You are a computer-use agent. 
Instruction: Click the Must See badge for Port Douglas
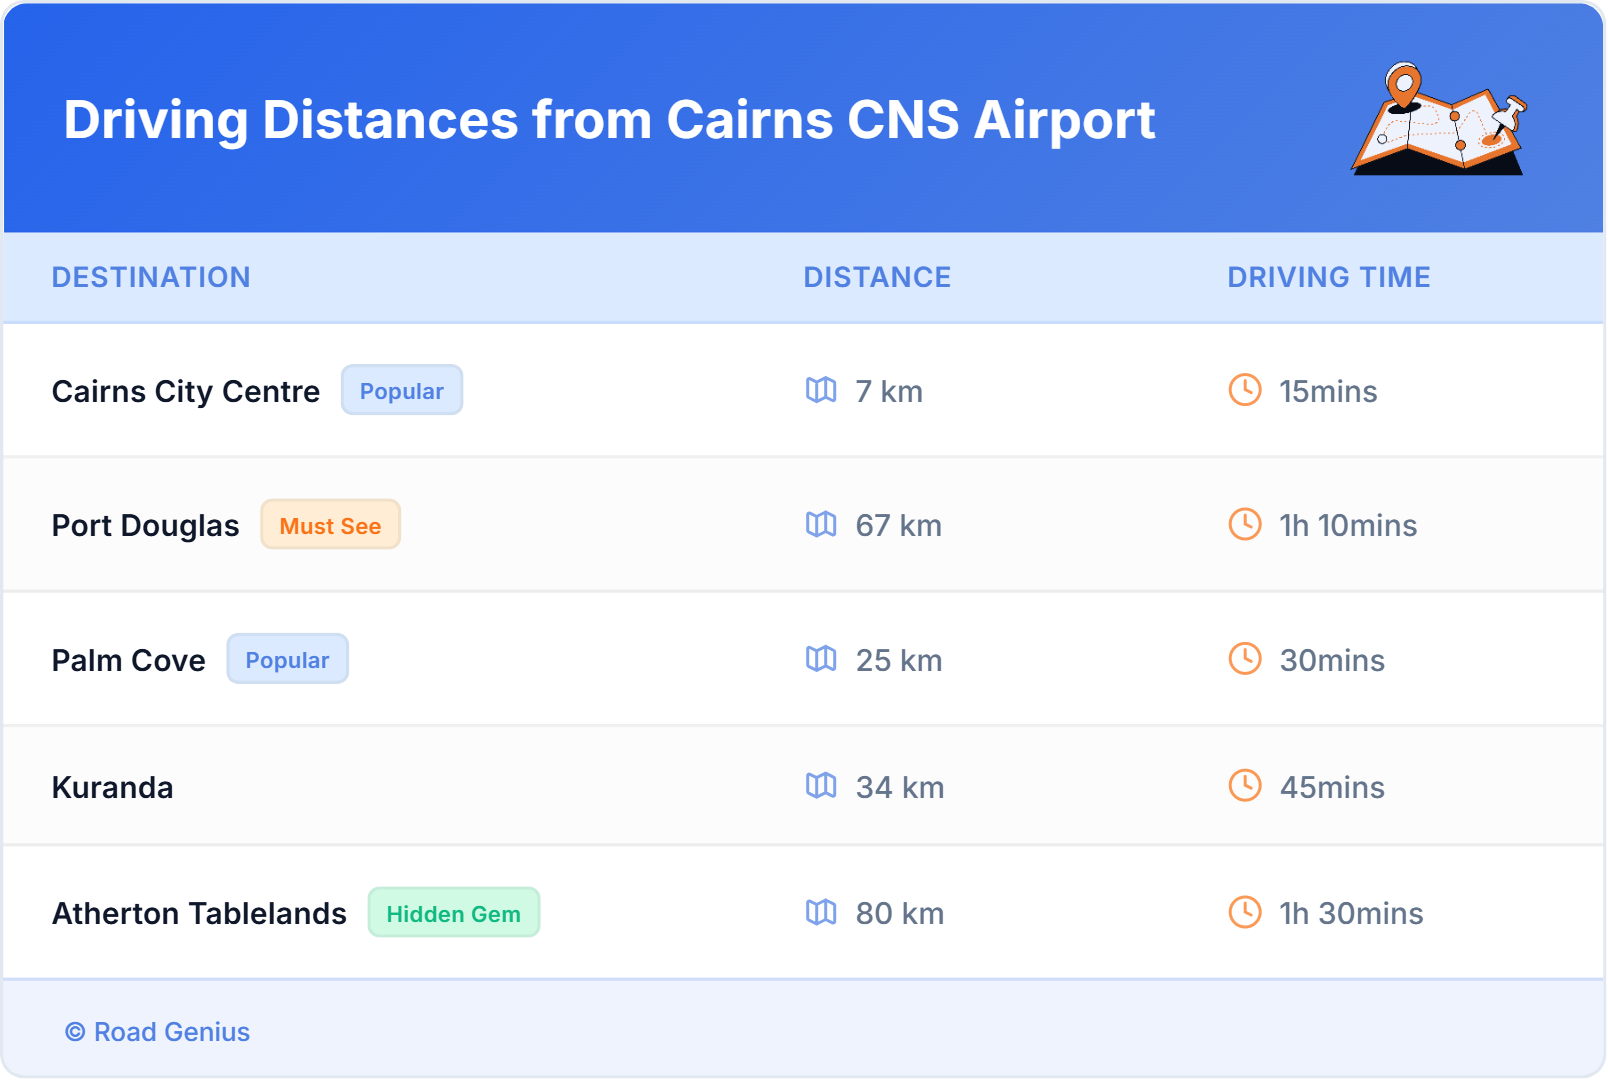click(x=330, y=525)
